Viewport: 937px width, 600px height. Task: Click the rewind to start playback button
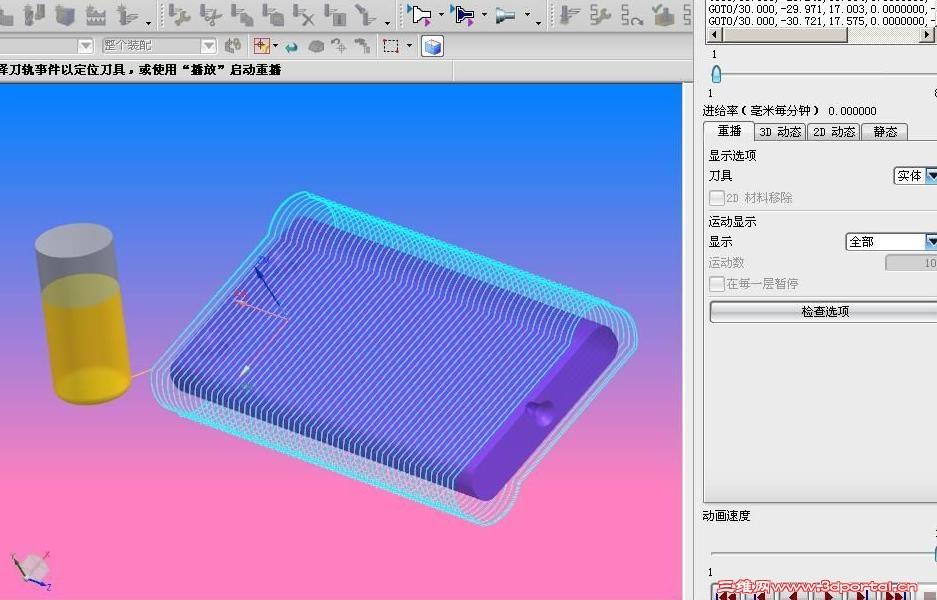click(727, 594)
